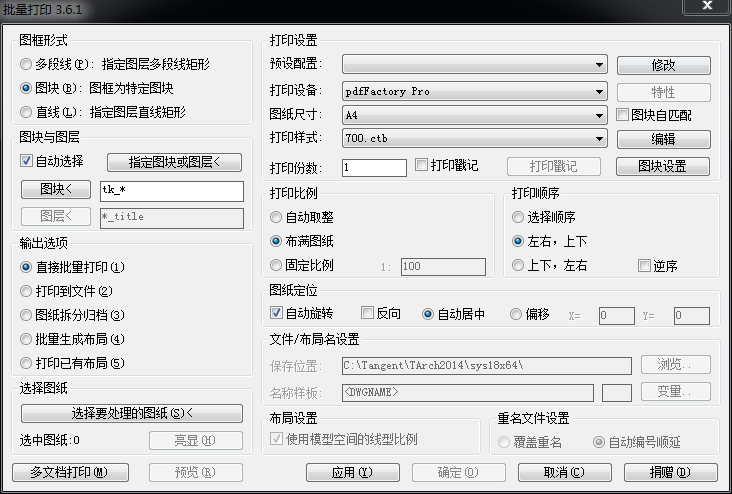Viewport: 732px width, 494px height.
Task: Choose 打印到文件(2) output option
Action: (26, 291)
